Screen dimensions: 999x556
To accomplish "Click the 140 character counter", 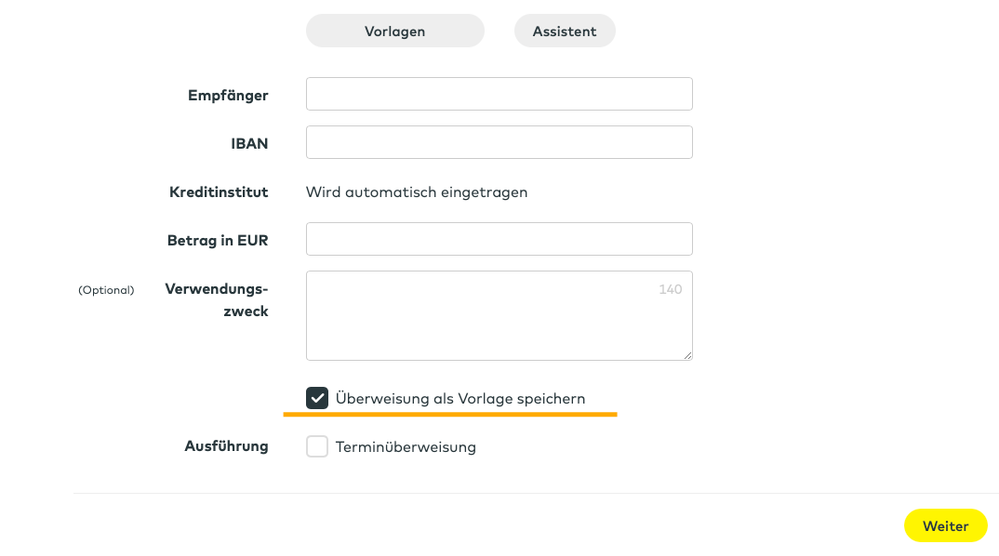I will (670, 289).
